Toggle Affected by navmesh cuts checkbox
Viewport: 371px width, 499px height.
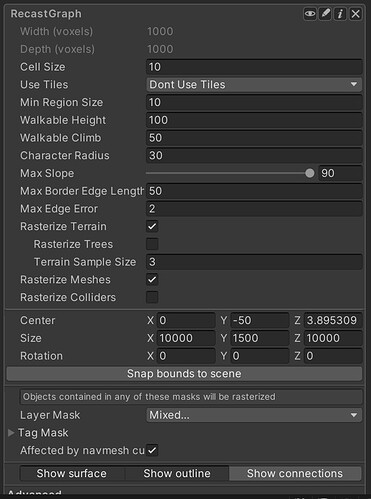[x=152, y=450]
